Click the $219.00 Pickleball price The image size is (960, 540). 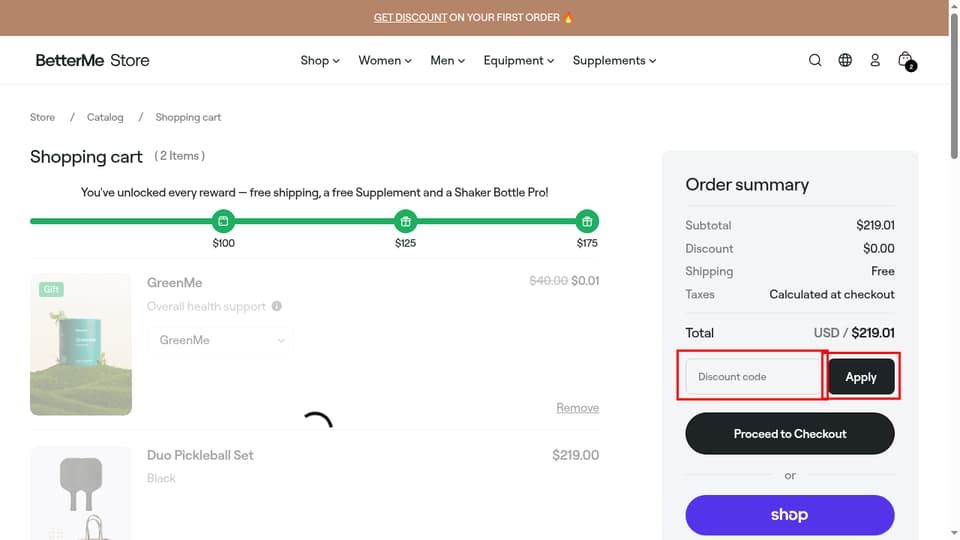click(x=576, y=455)
